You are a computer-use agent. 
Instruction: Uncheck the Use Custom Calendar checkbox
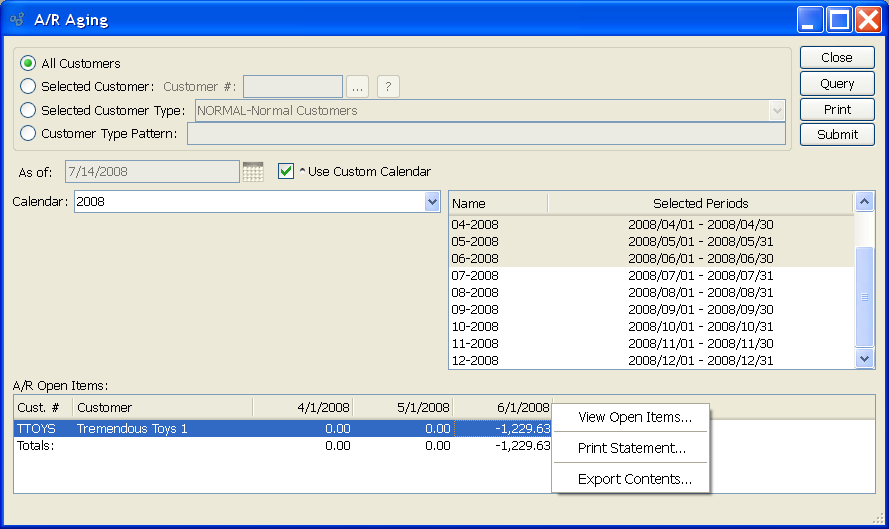click(x=286, y=171)
